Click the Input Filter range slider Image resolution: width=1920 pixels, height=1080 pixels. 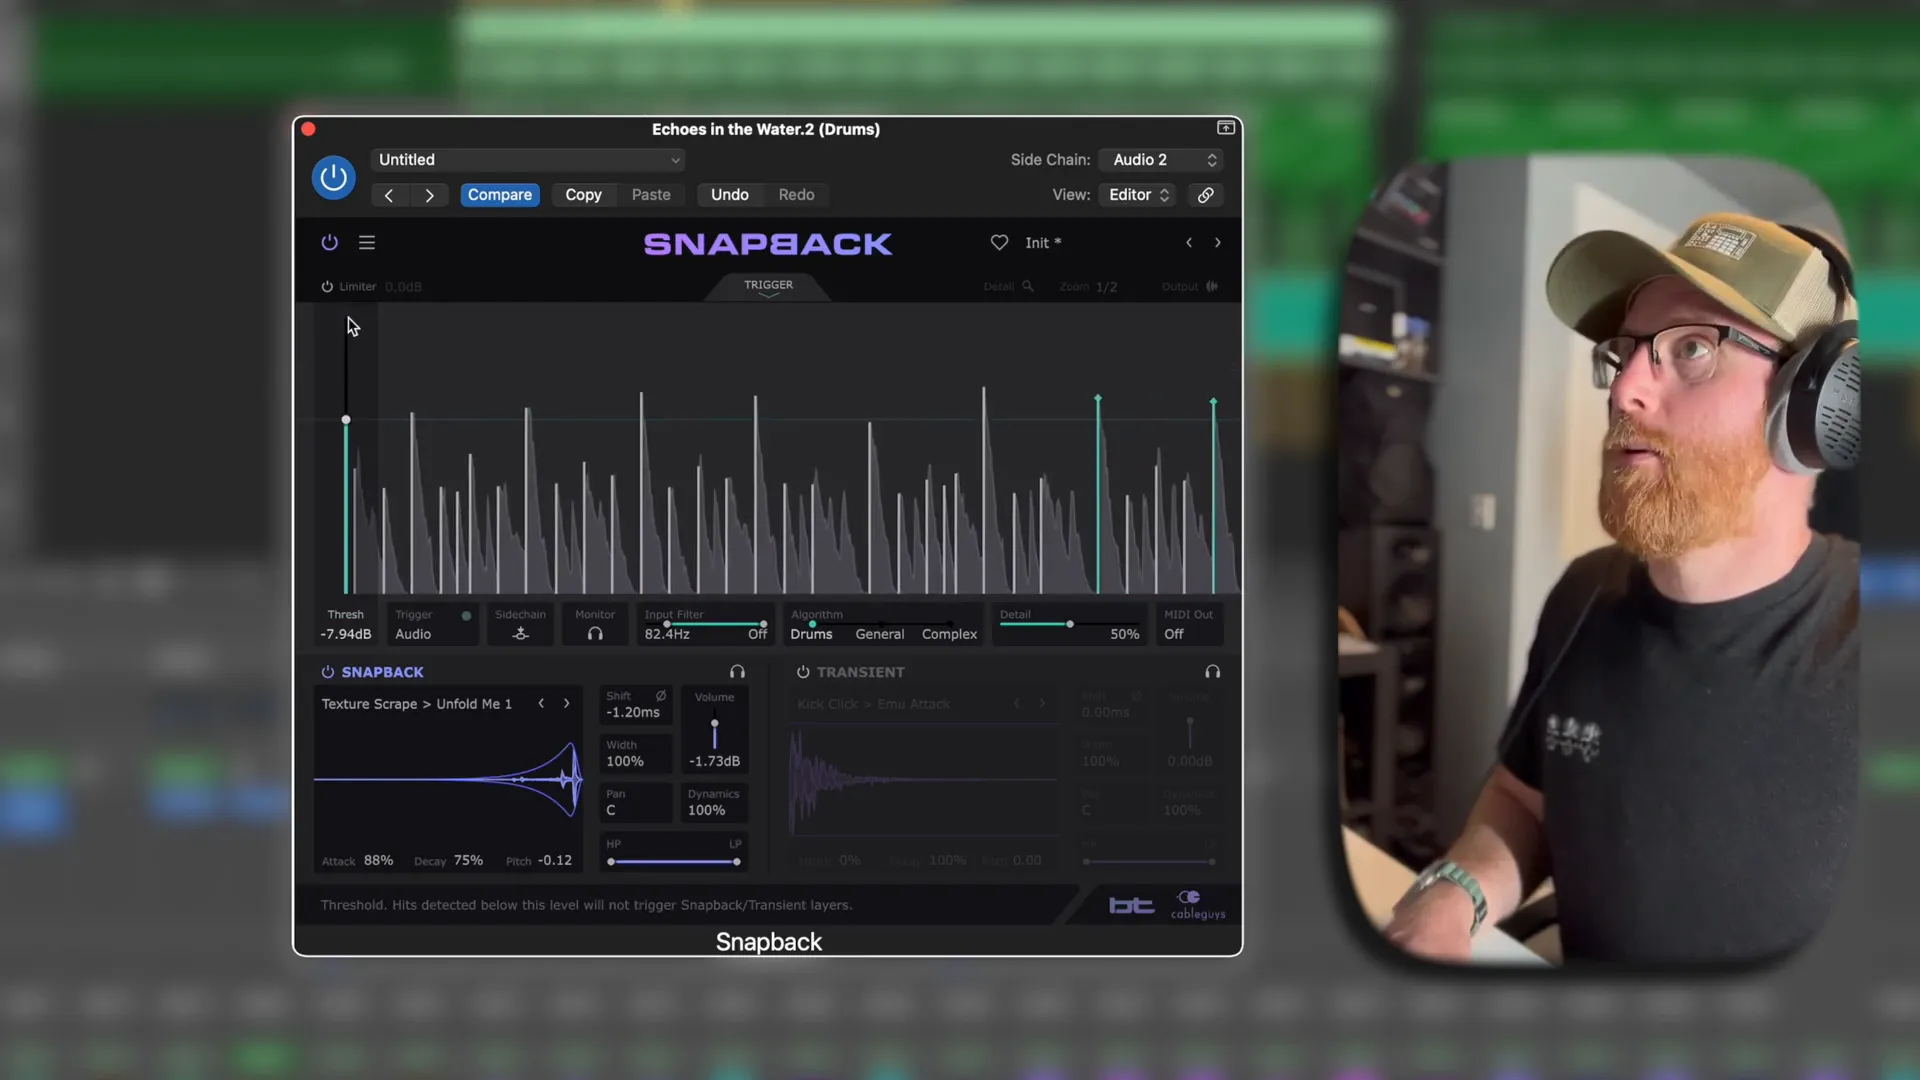[x=714, y=624]
